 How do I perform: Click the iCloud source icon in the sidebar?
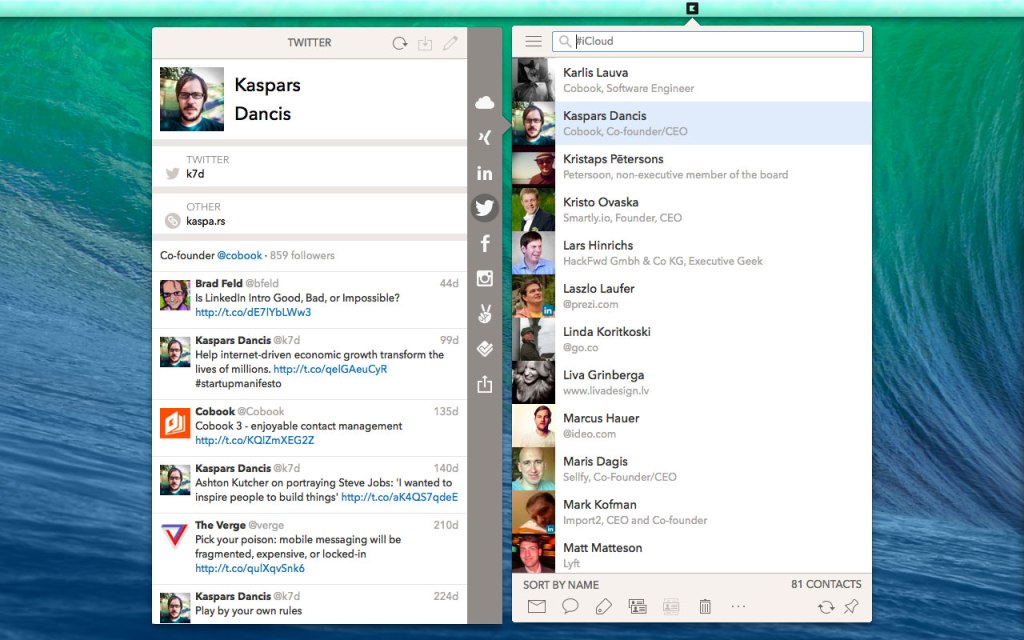coord(485,103)
